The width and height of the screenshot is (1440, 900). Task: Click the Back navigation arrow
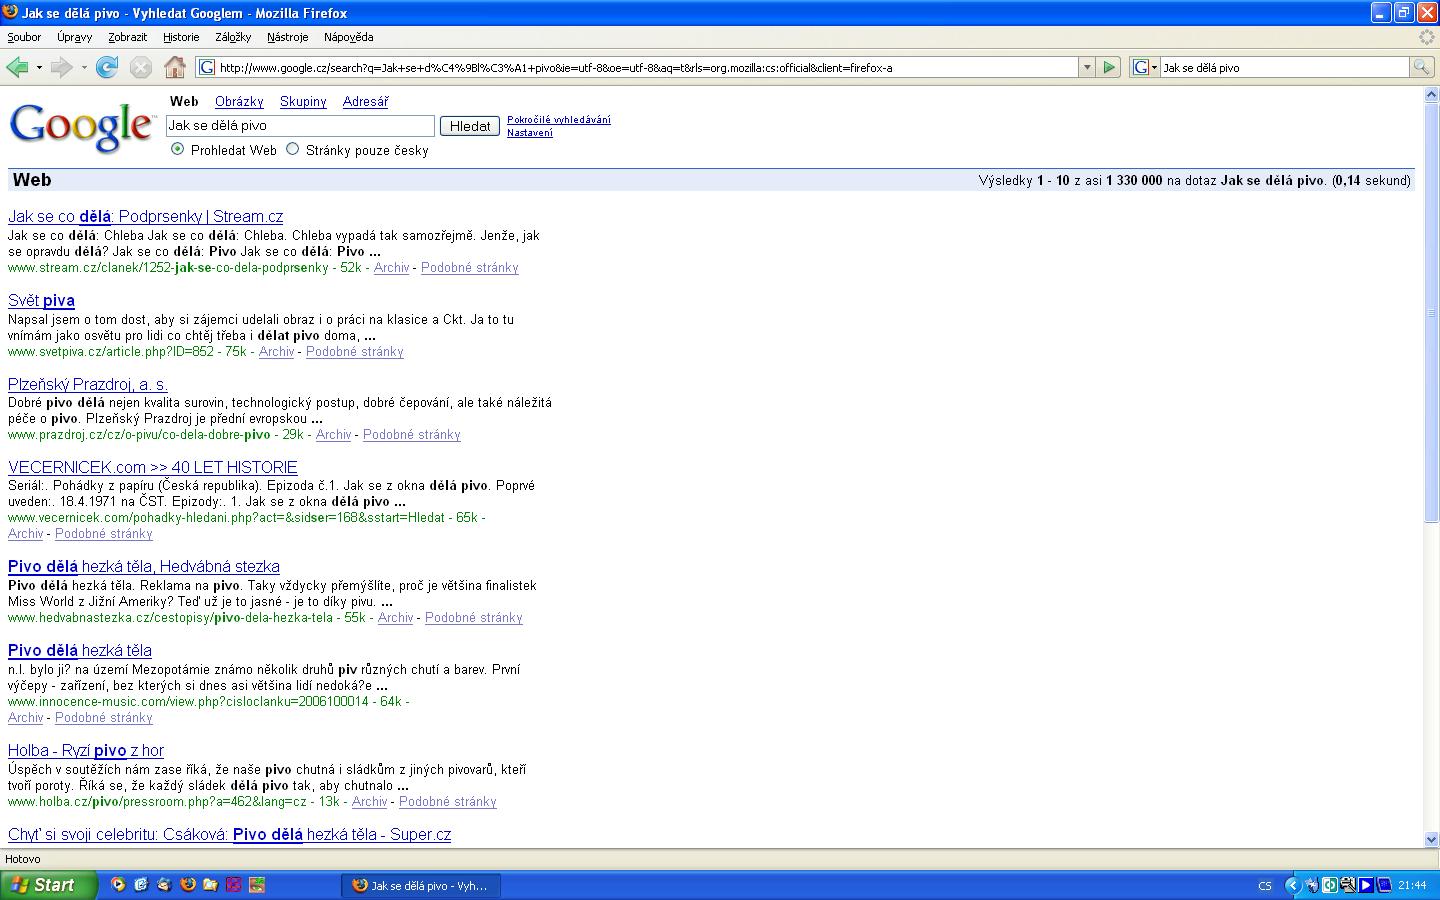(x=17, y=67)
